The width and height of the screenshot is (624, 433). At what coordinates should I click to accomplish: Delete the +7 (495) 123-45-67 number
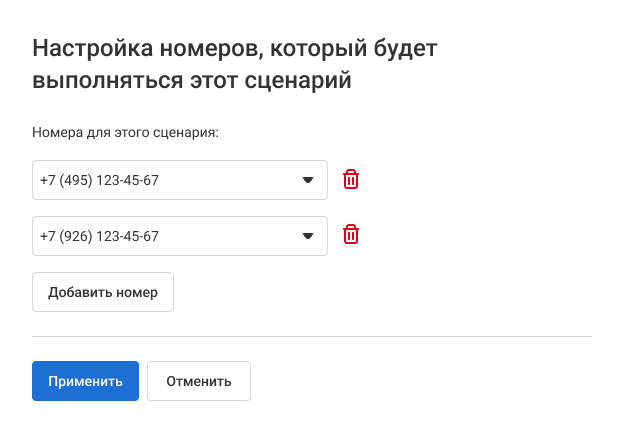click(x=351, y=180)
